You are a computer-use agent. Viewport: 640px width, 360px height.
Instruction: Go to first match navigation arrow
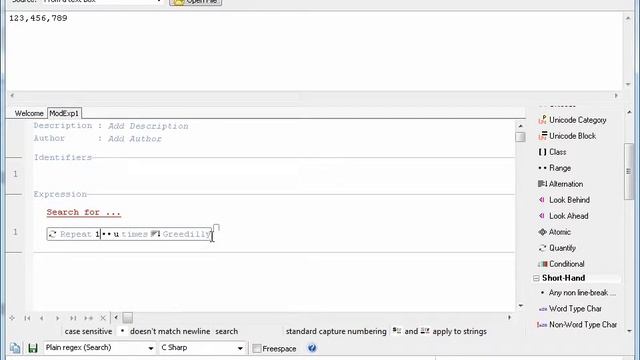[x=27, y=318]
